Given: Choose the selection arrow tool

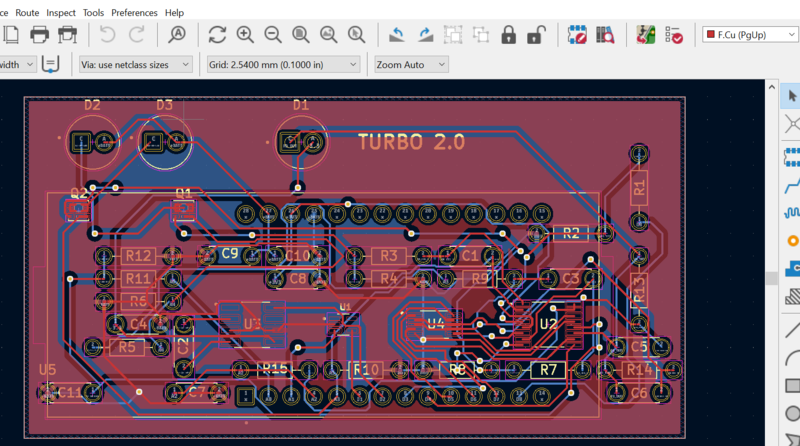Looking at the screenshot, I should pyautogui.click(x=792, y=95).
